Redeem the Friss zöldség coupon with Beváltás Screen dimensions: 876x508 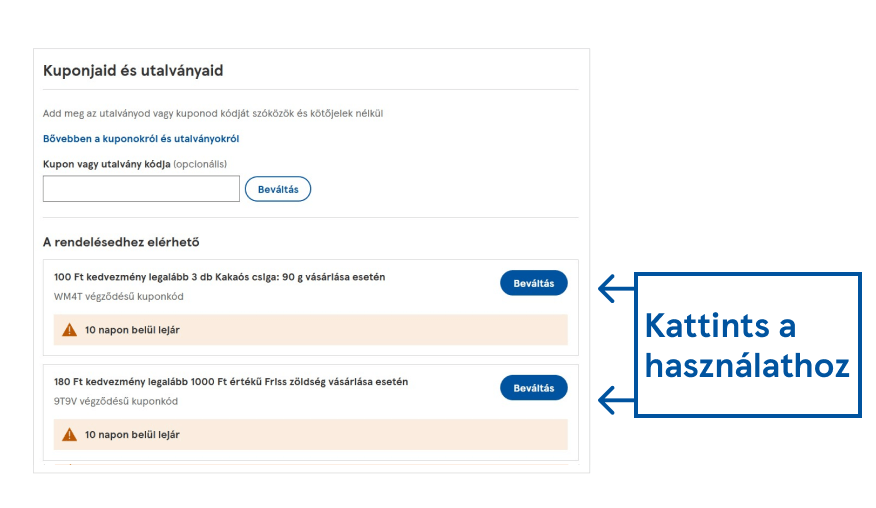(x=534, y=388)
